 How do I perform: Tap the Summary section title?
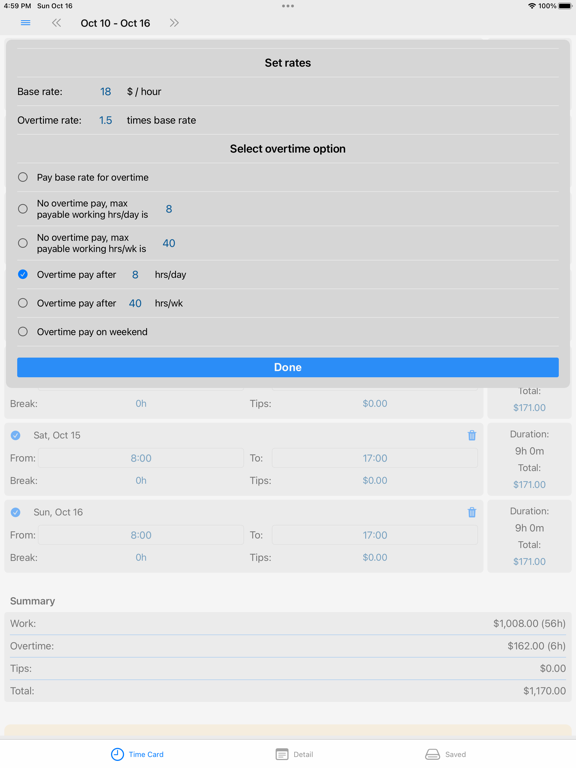(32, 601)
